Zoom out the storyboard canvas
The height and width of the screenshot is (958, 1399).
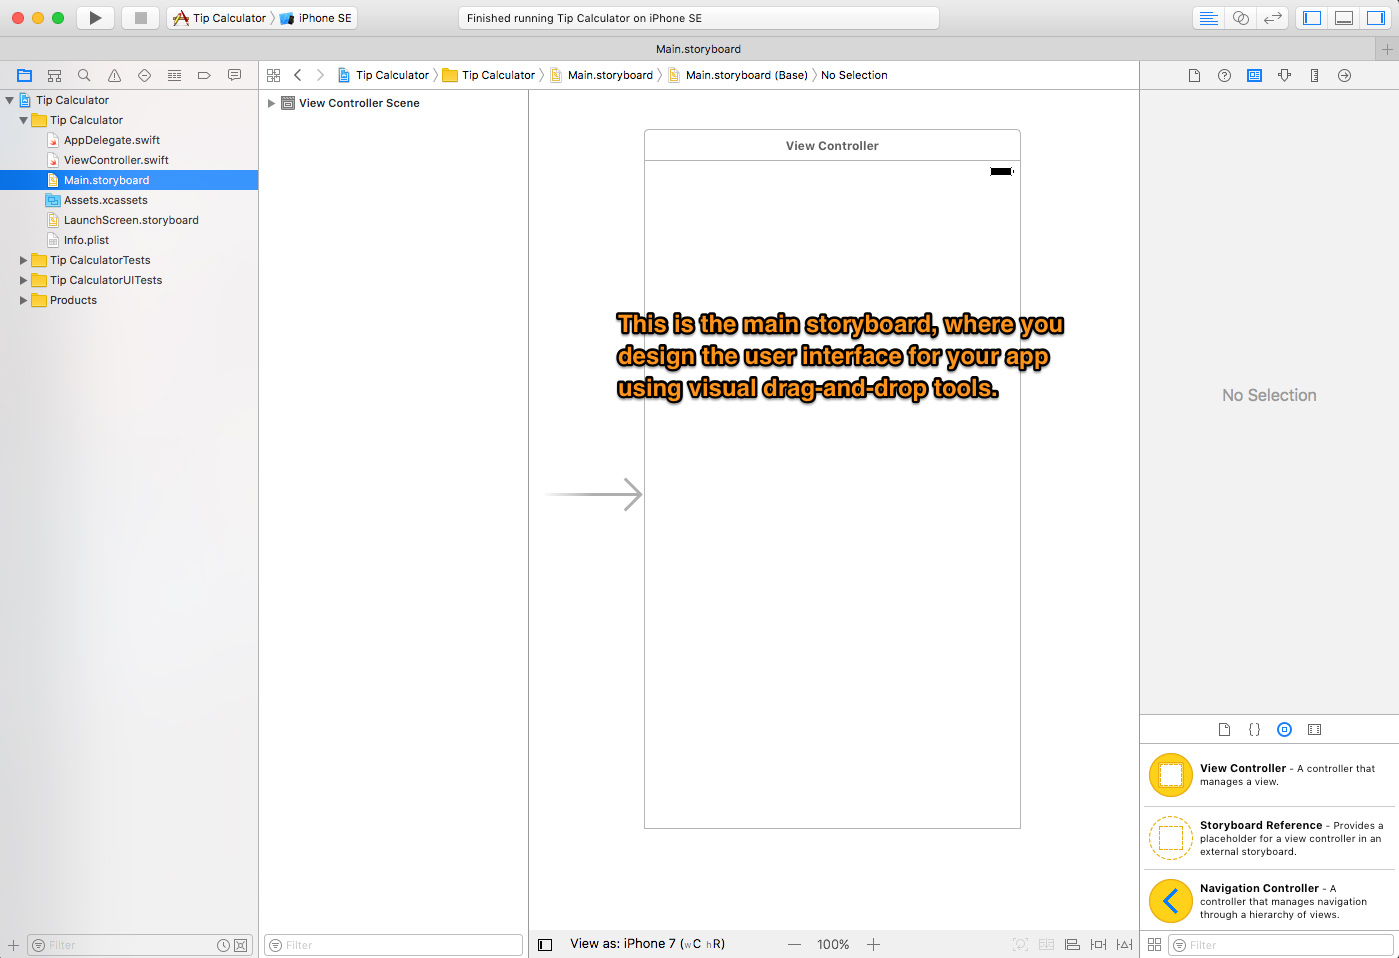point(794,944)
